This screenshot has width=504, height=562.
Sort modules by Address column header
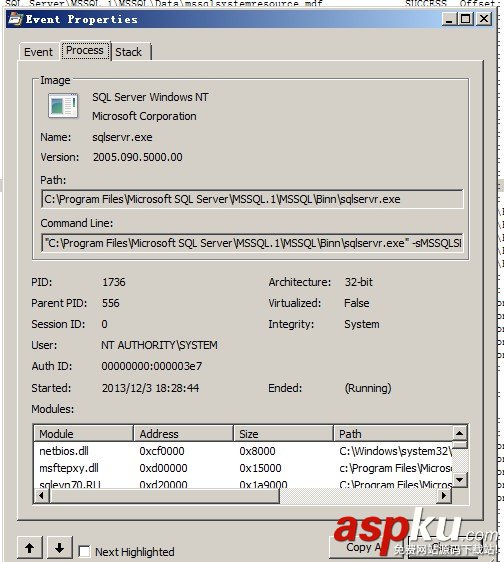tap(184, 434)
